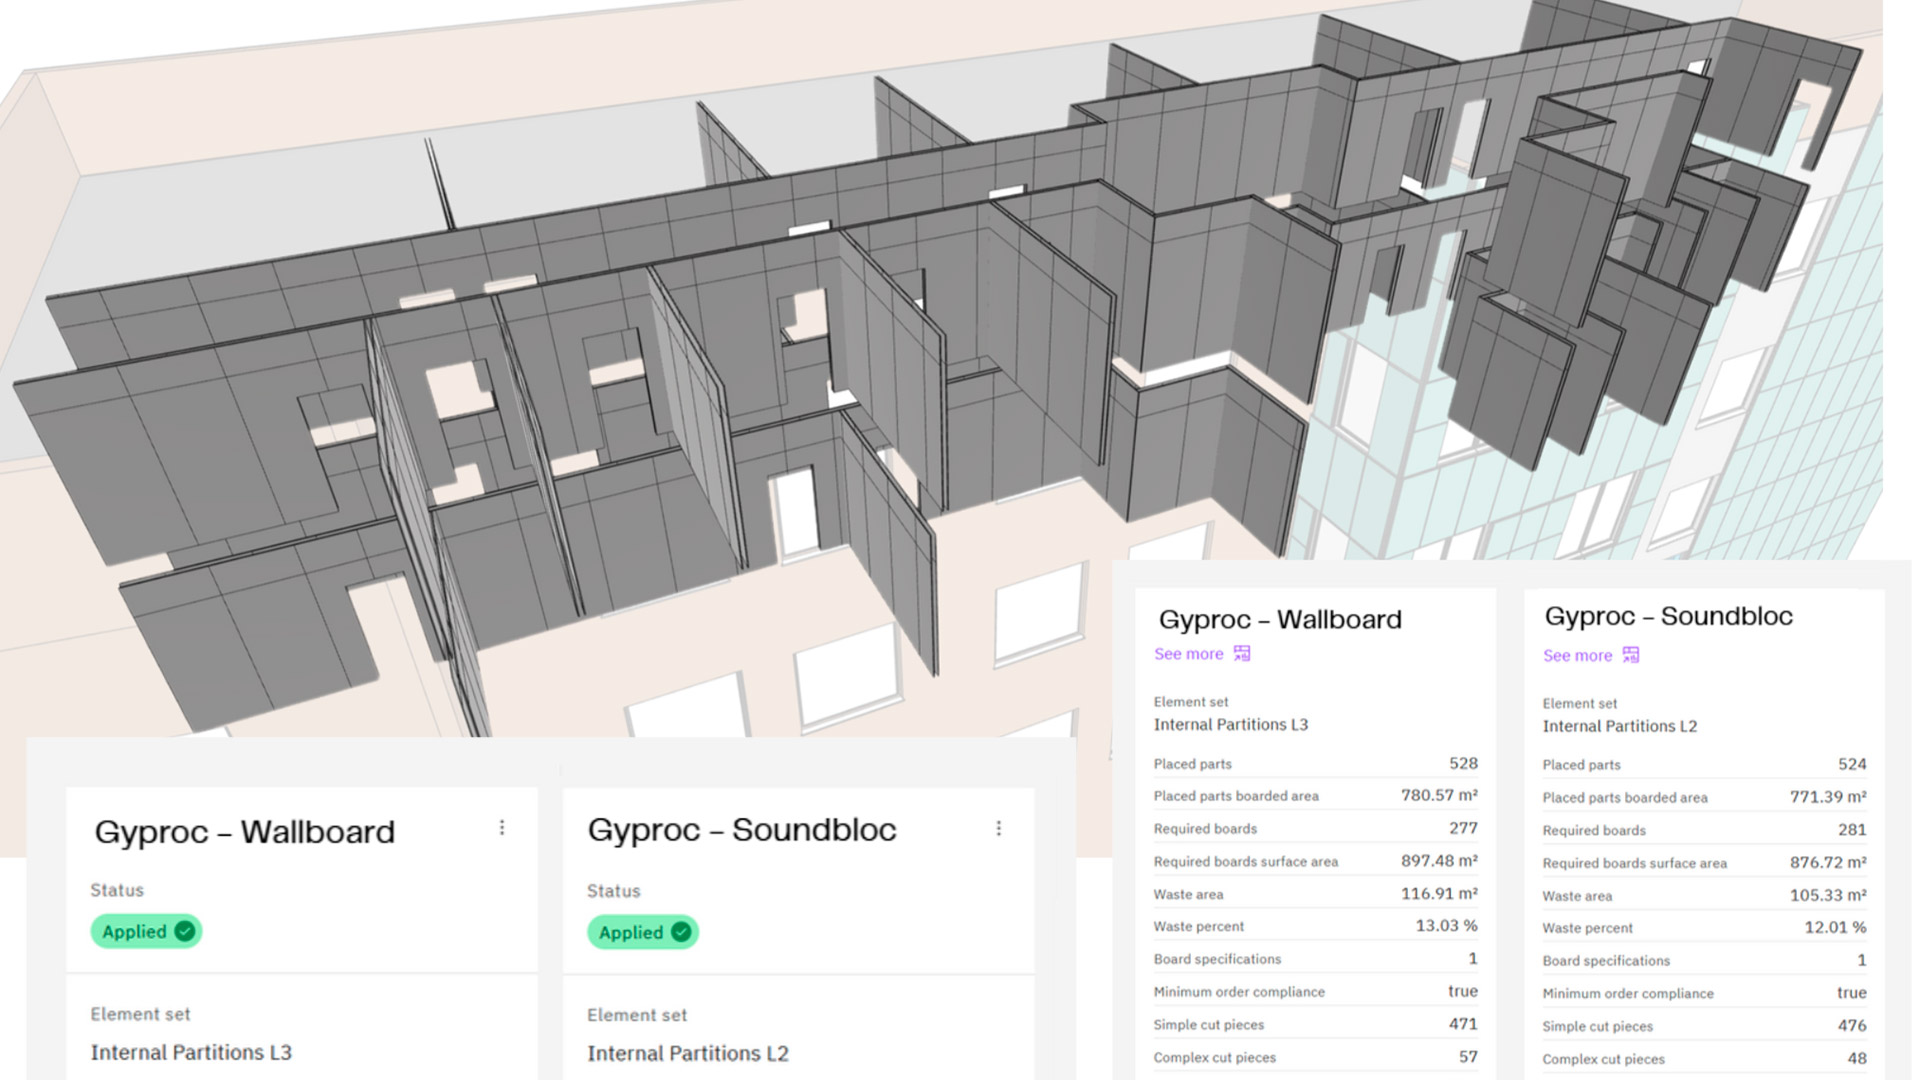1920x1080 pixels.
Task: Click Complex cut pieces 48 row
Action: point(1704,1059)
